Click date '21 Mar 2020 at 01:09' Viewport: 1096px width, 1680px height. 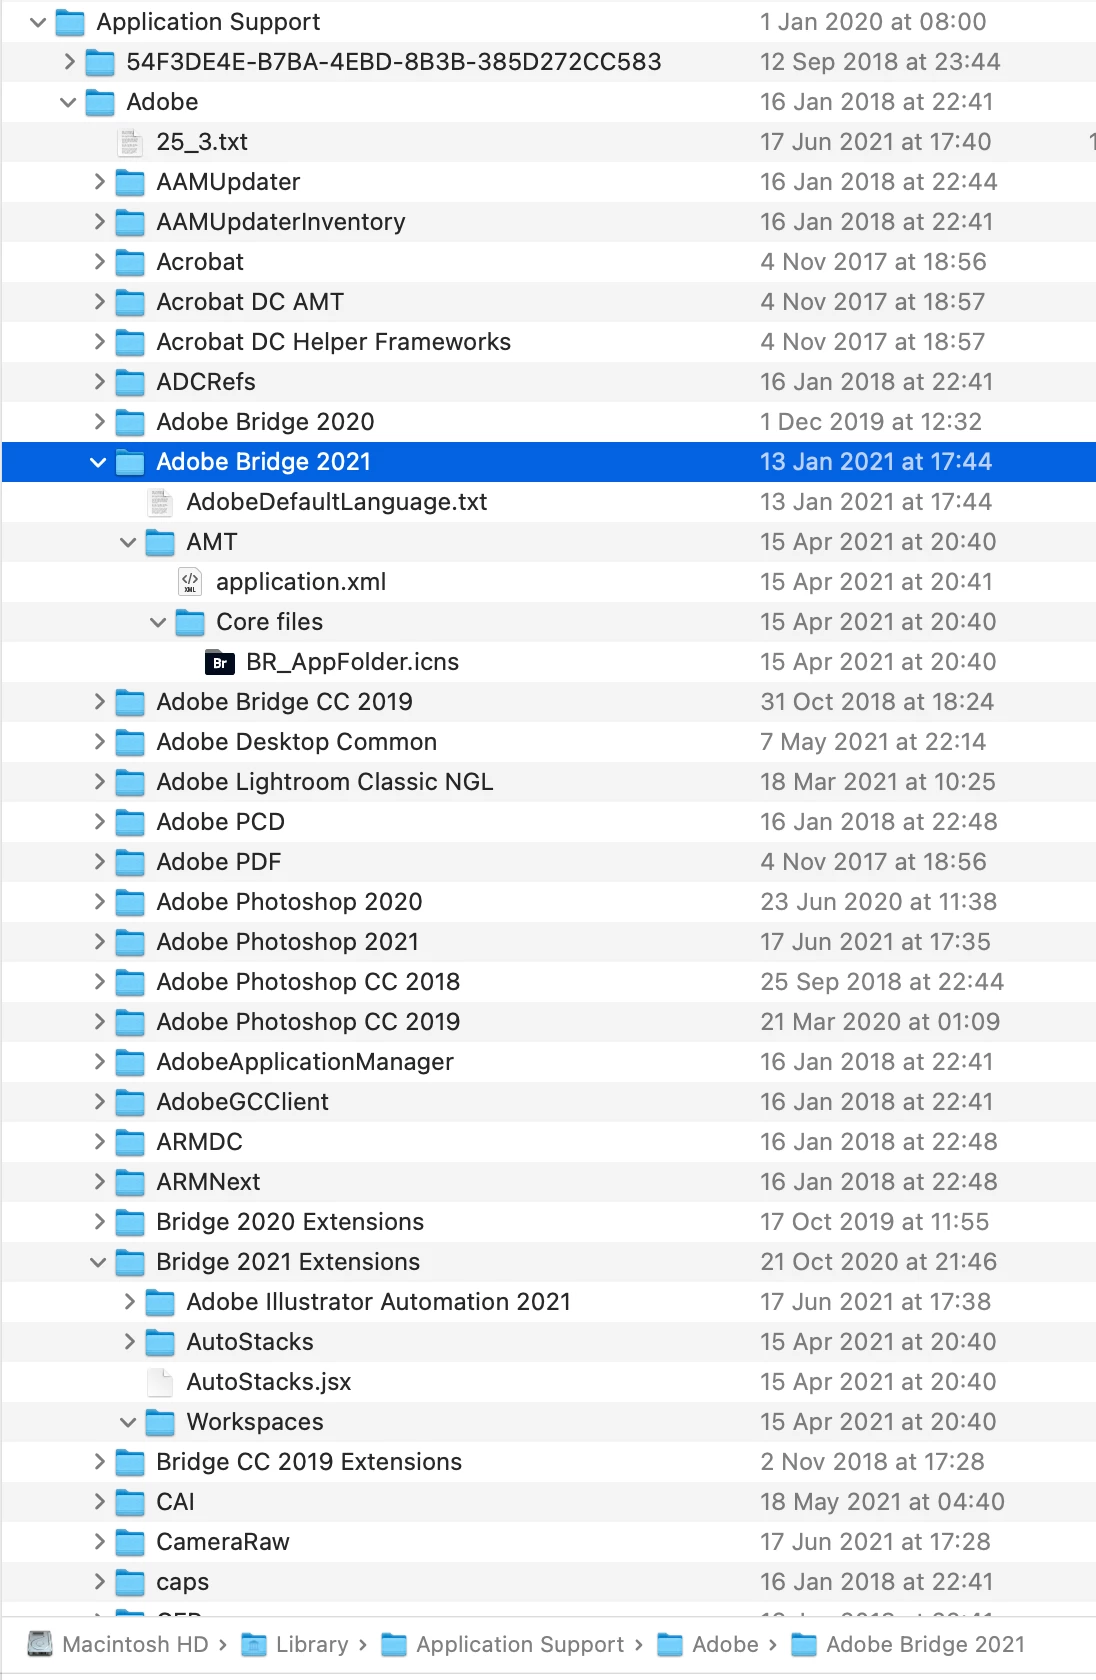880,1022
